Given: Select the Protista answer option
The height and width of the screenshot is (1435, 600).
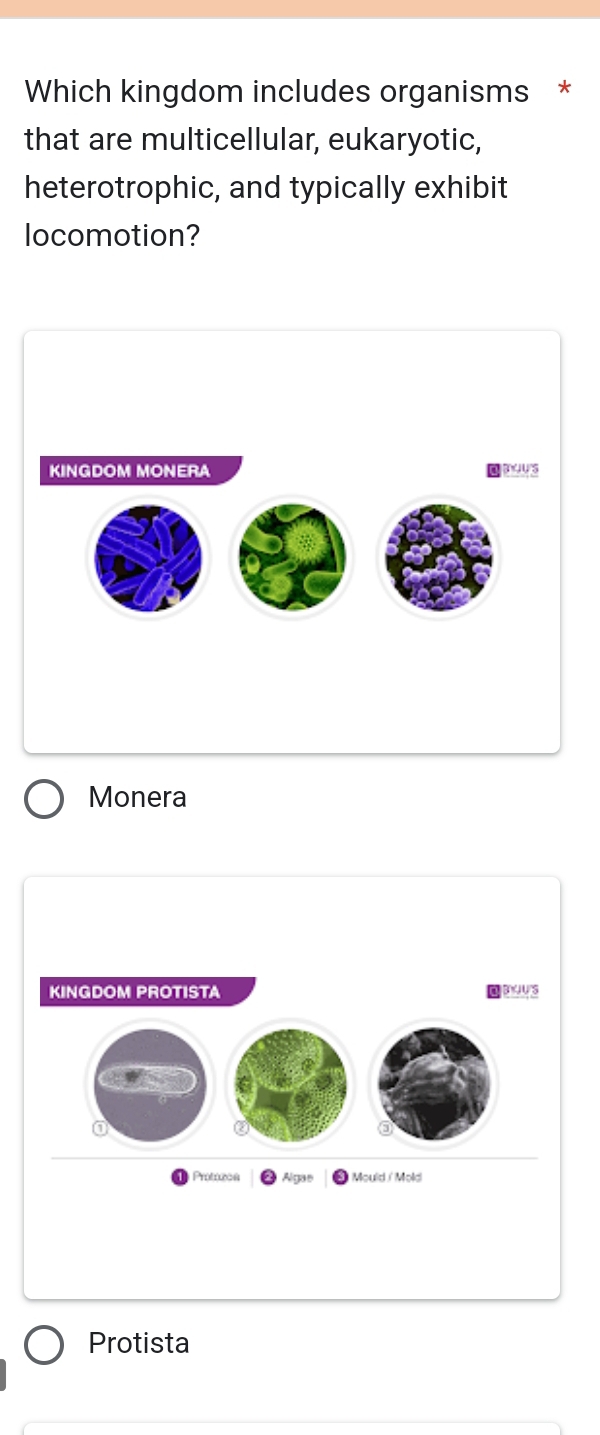Looking at the screenshot, I should [x=44, y=1344].
